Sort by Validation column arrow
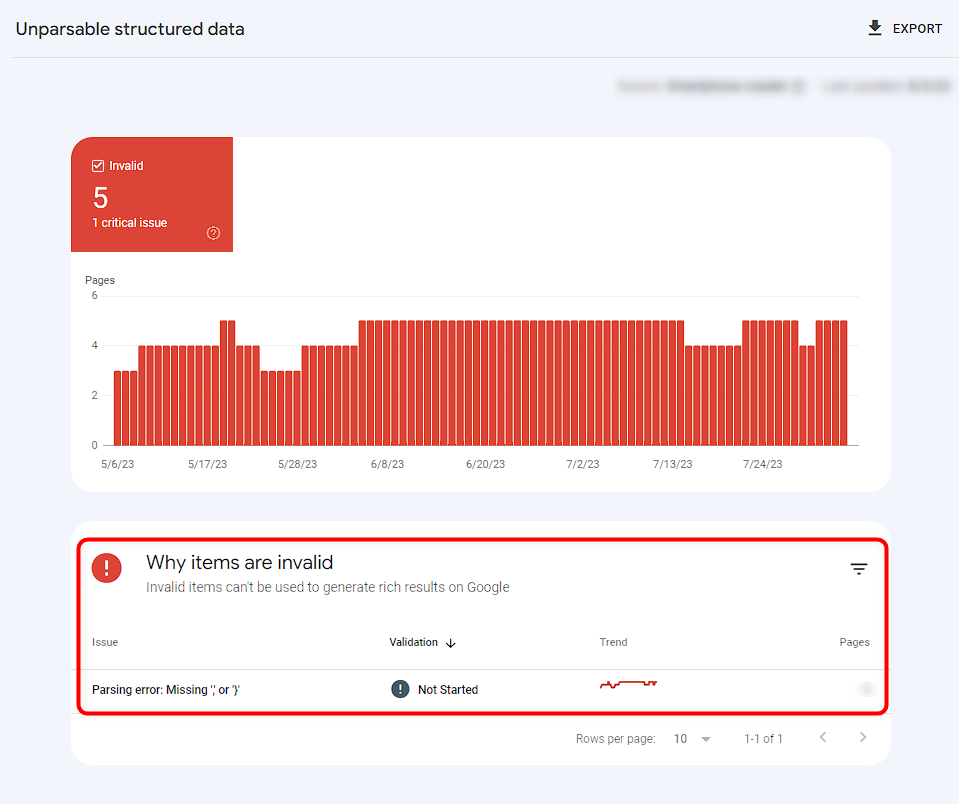The image size is (959, 804). coord(451,643)
